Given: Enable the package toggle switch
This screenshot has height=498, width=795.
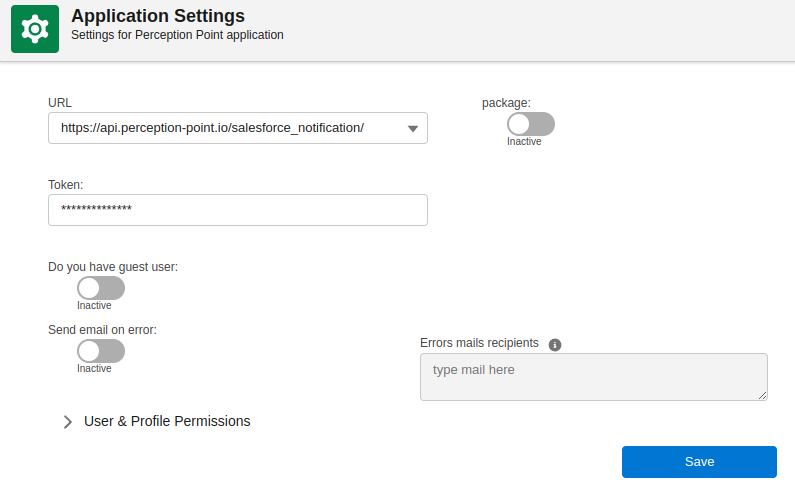Looking at the screenshot, I should pos(530,124).
